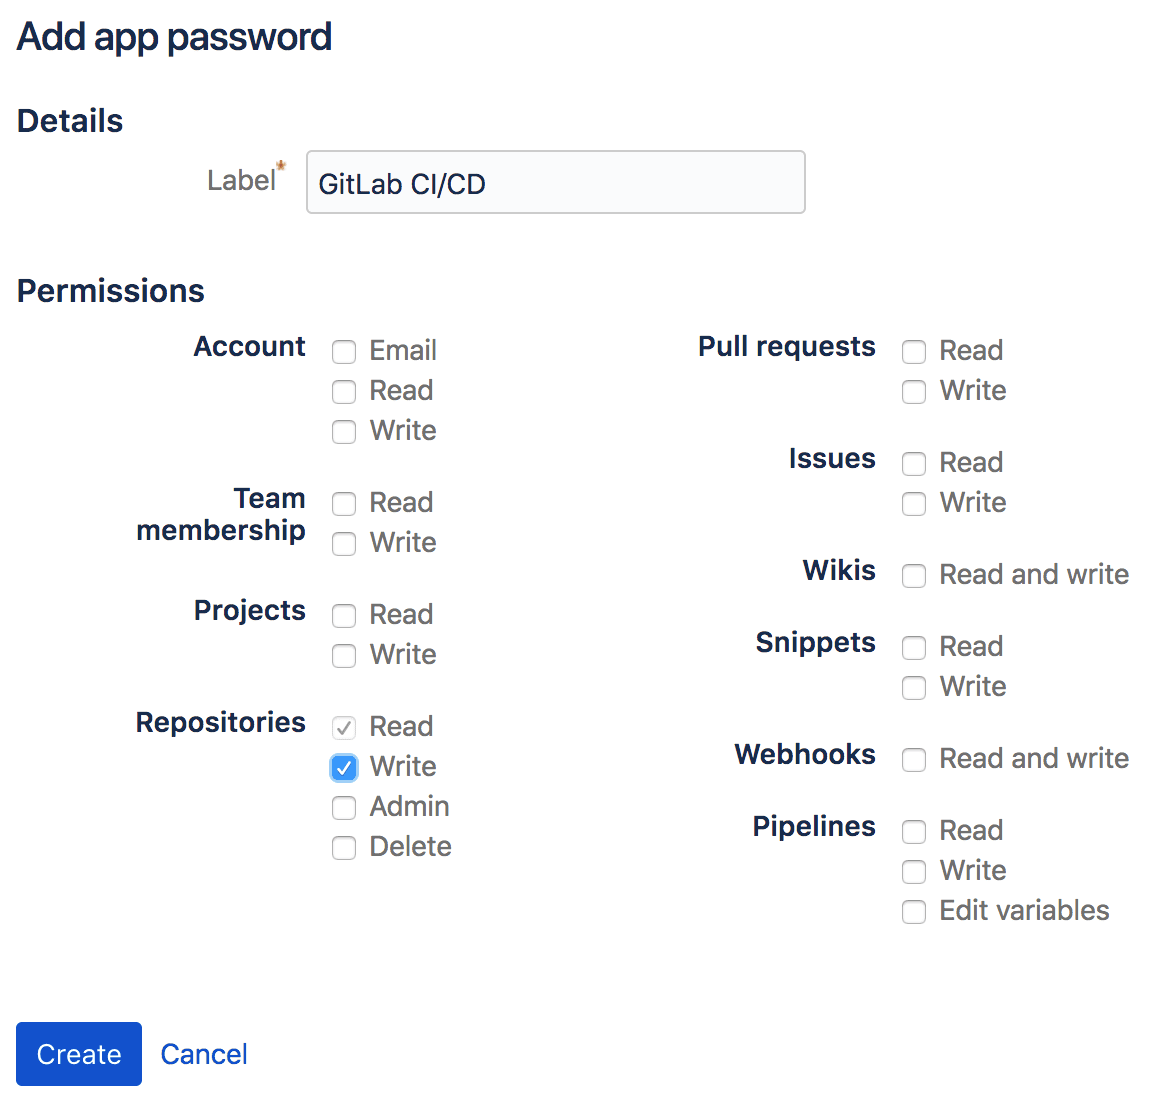Enable Webhooks Read and write access

(x=914, y=760)
